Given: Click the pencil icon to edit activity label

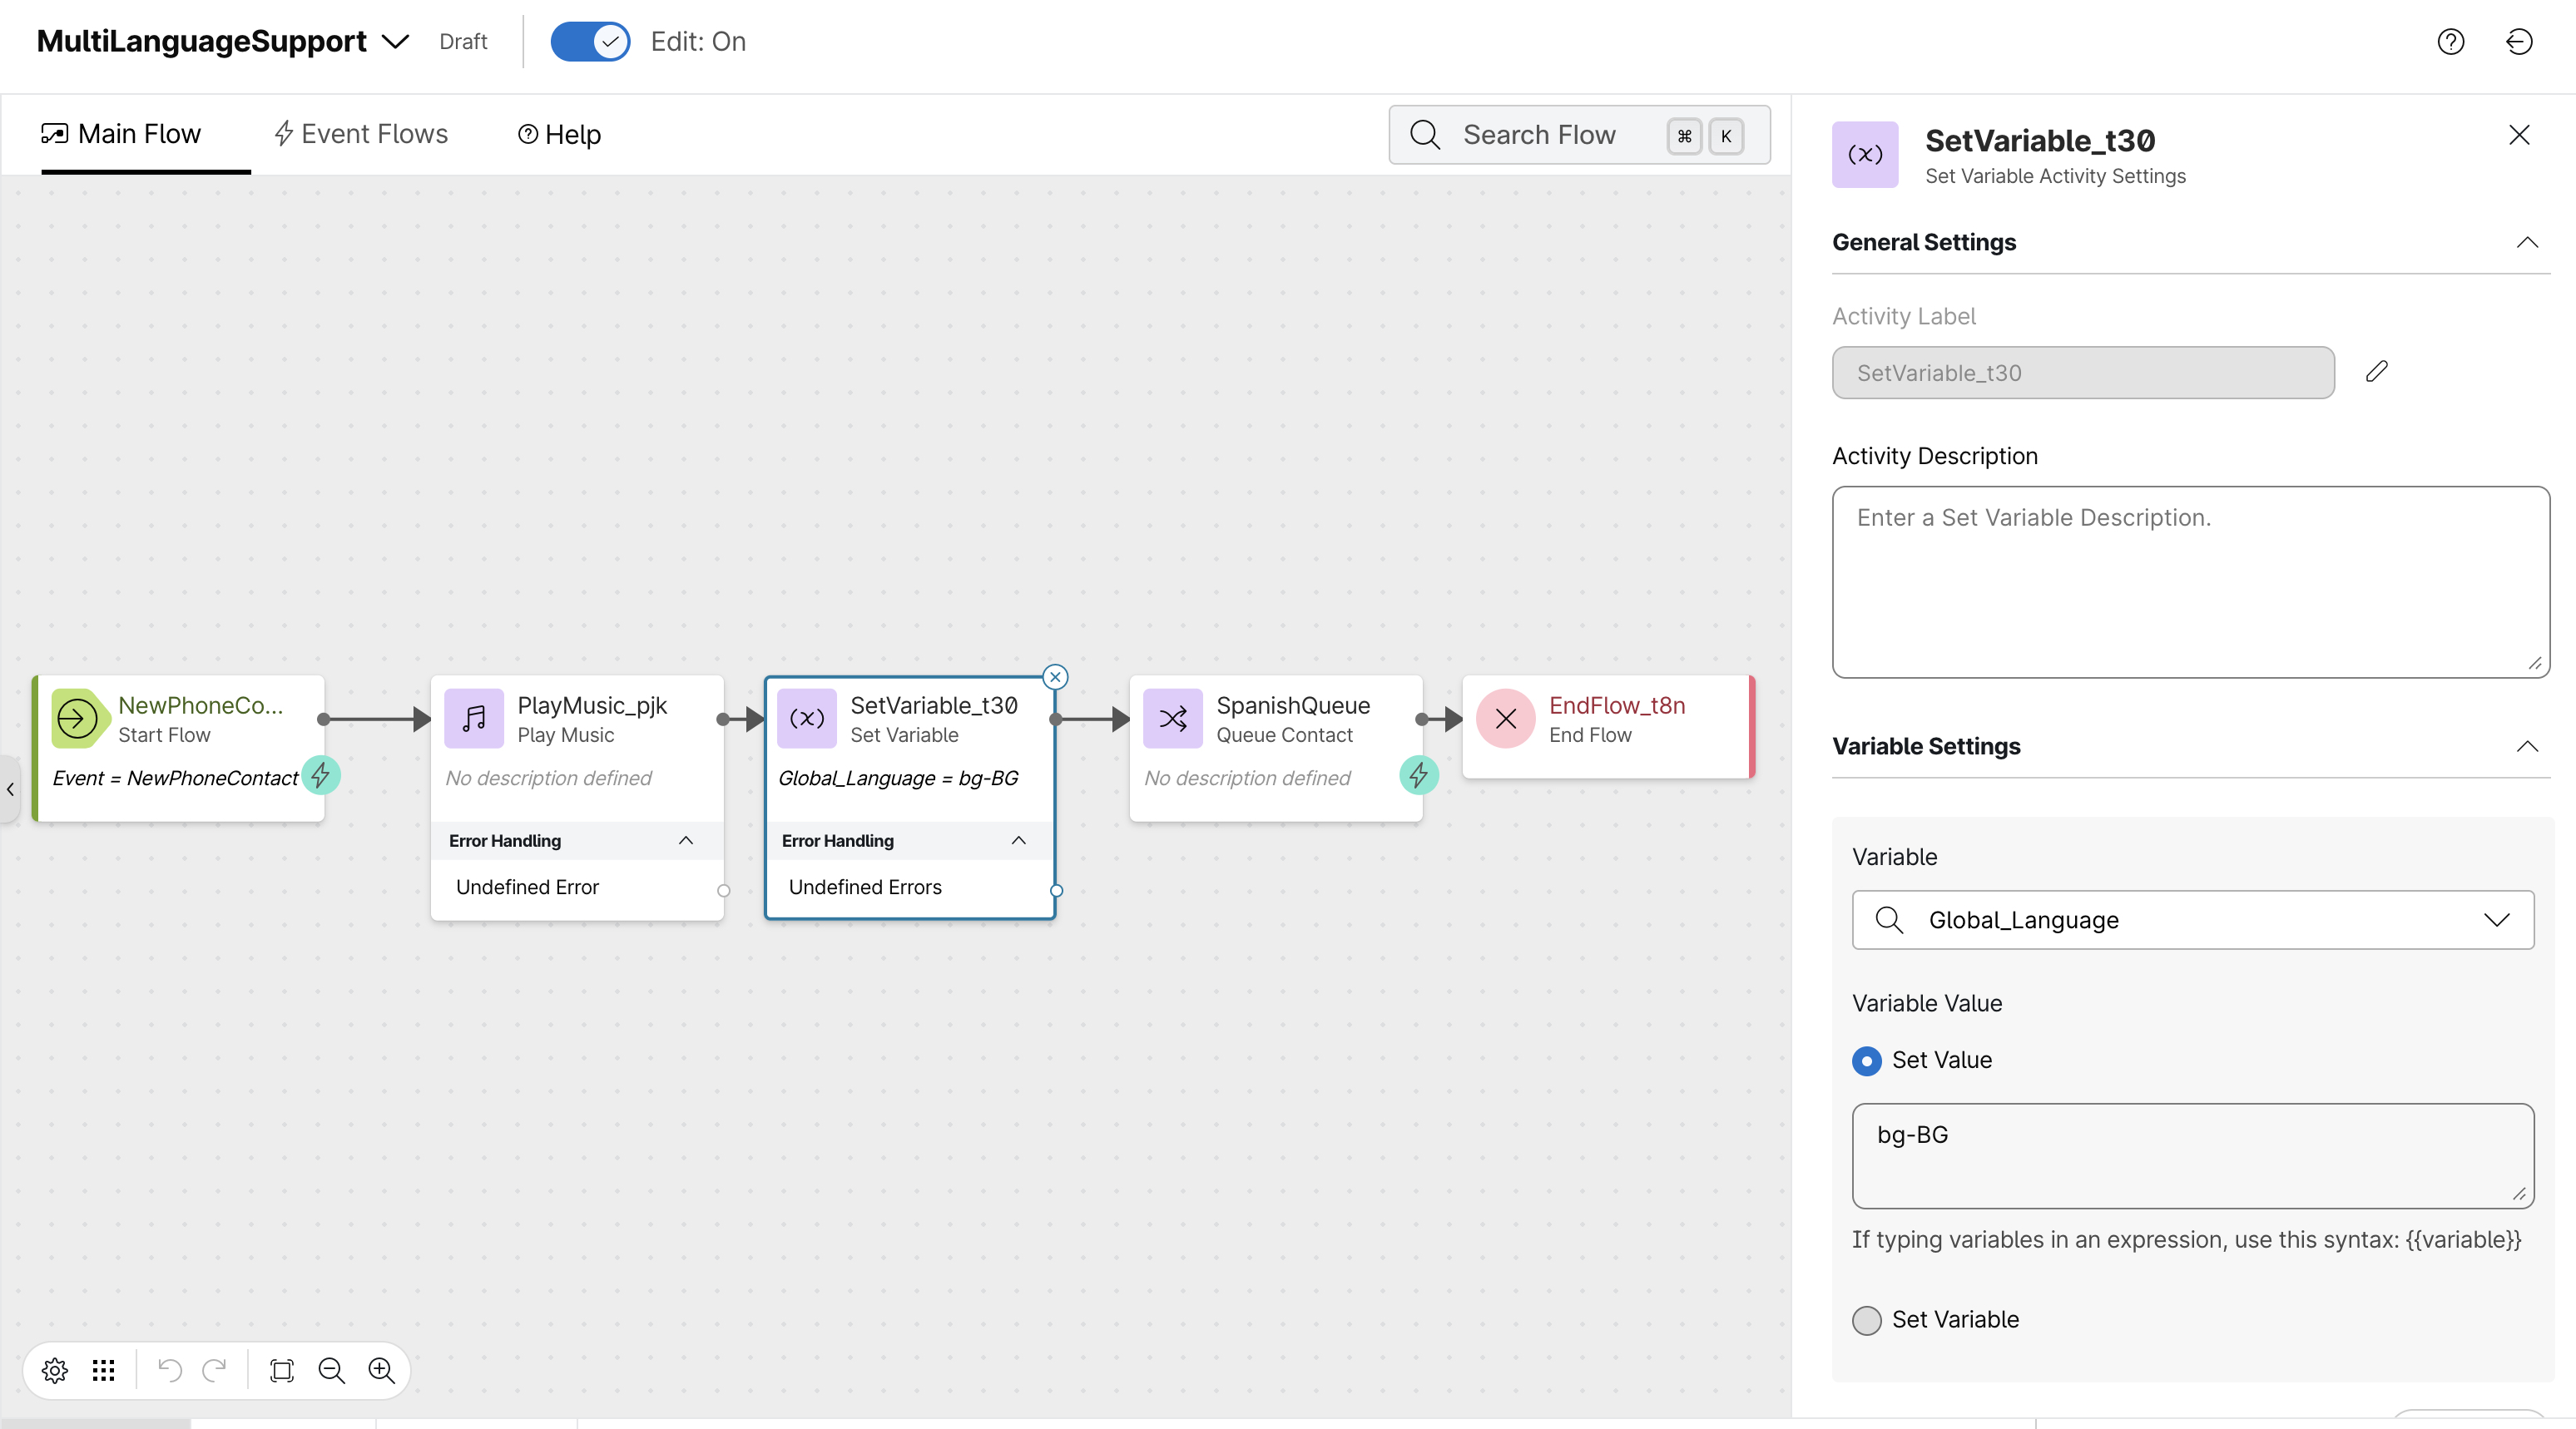Looking at the screenshot, I should (2377, 372).
